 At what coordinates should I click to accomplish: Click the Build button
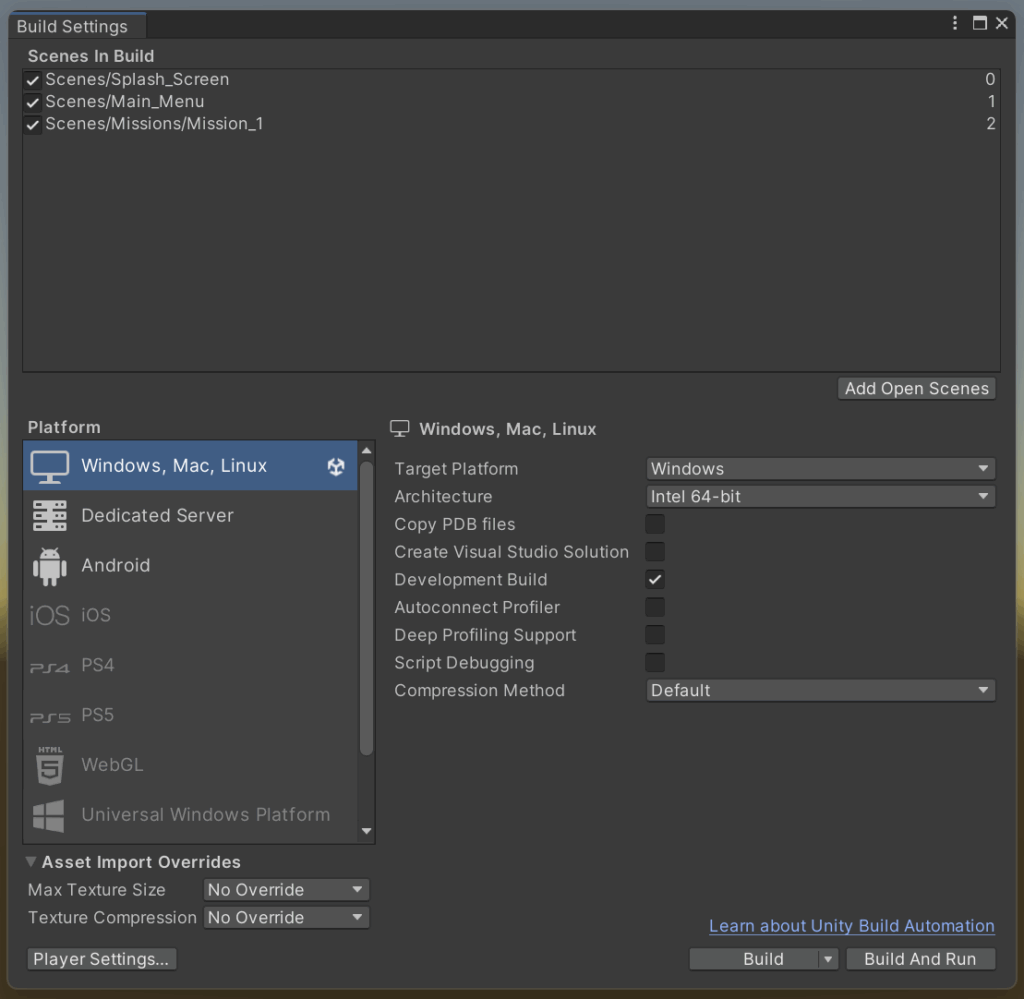click(x=754, y=959)
